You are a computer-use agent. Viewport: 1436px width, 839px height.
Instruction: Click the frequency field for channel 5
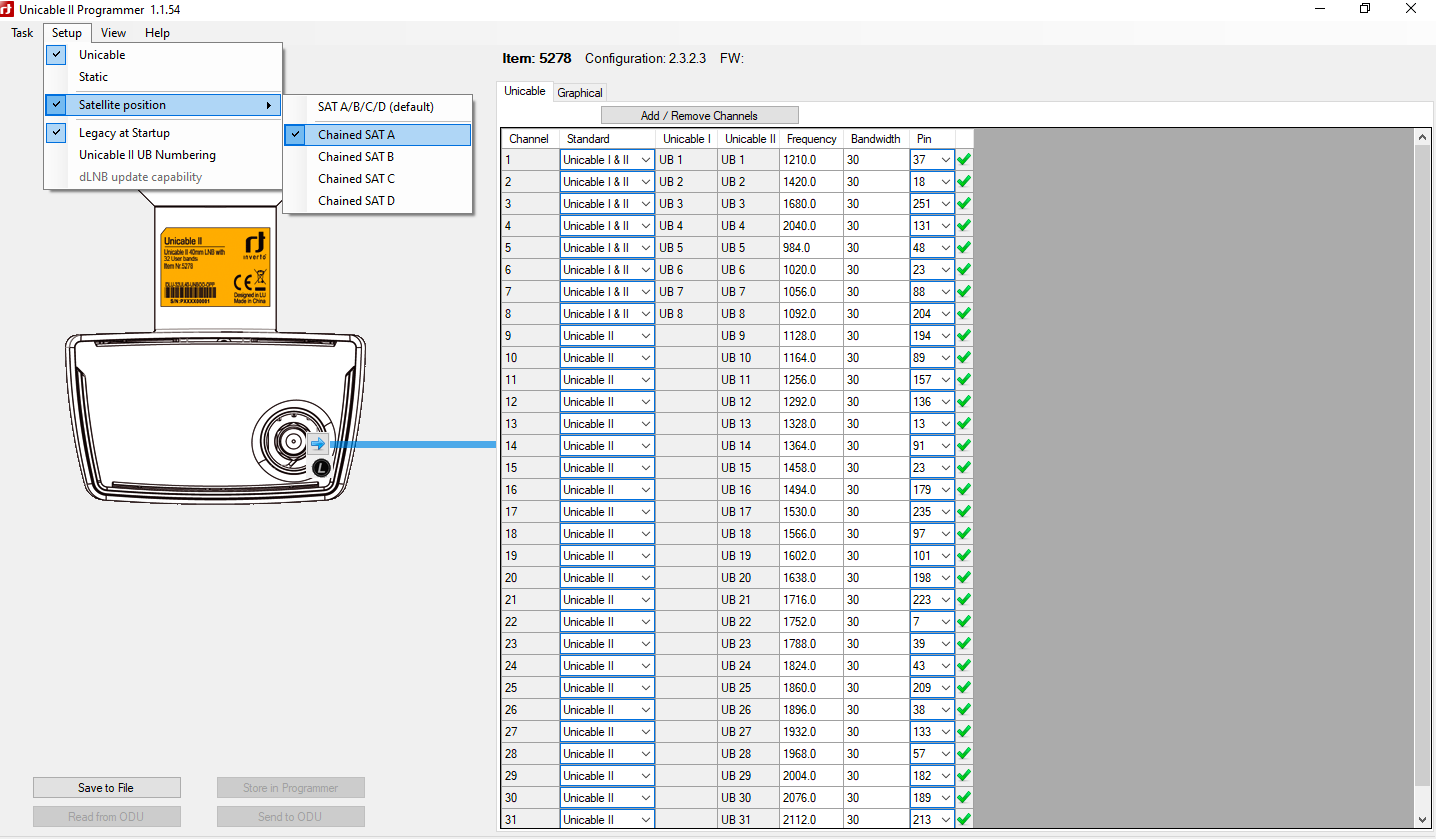coord(812,248)
